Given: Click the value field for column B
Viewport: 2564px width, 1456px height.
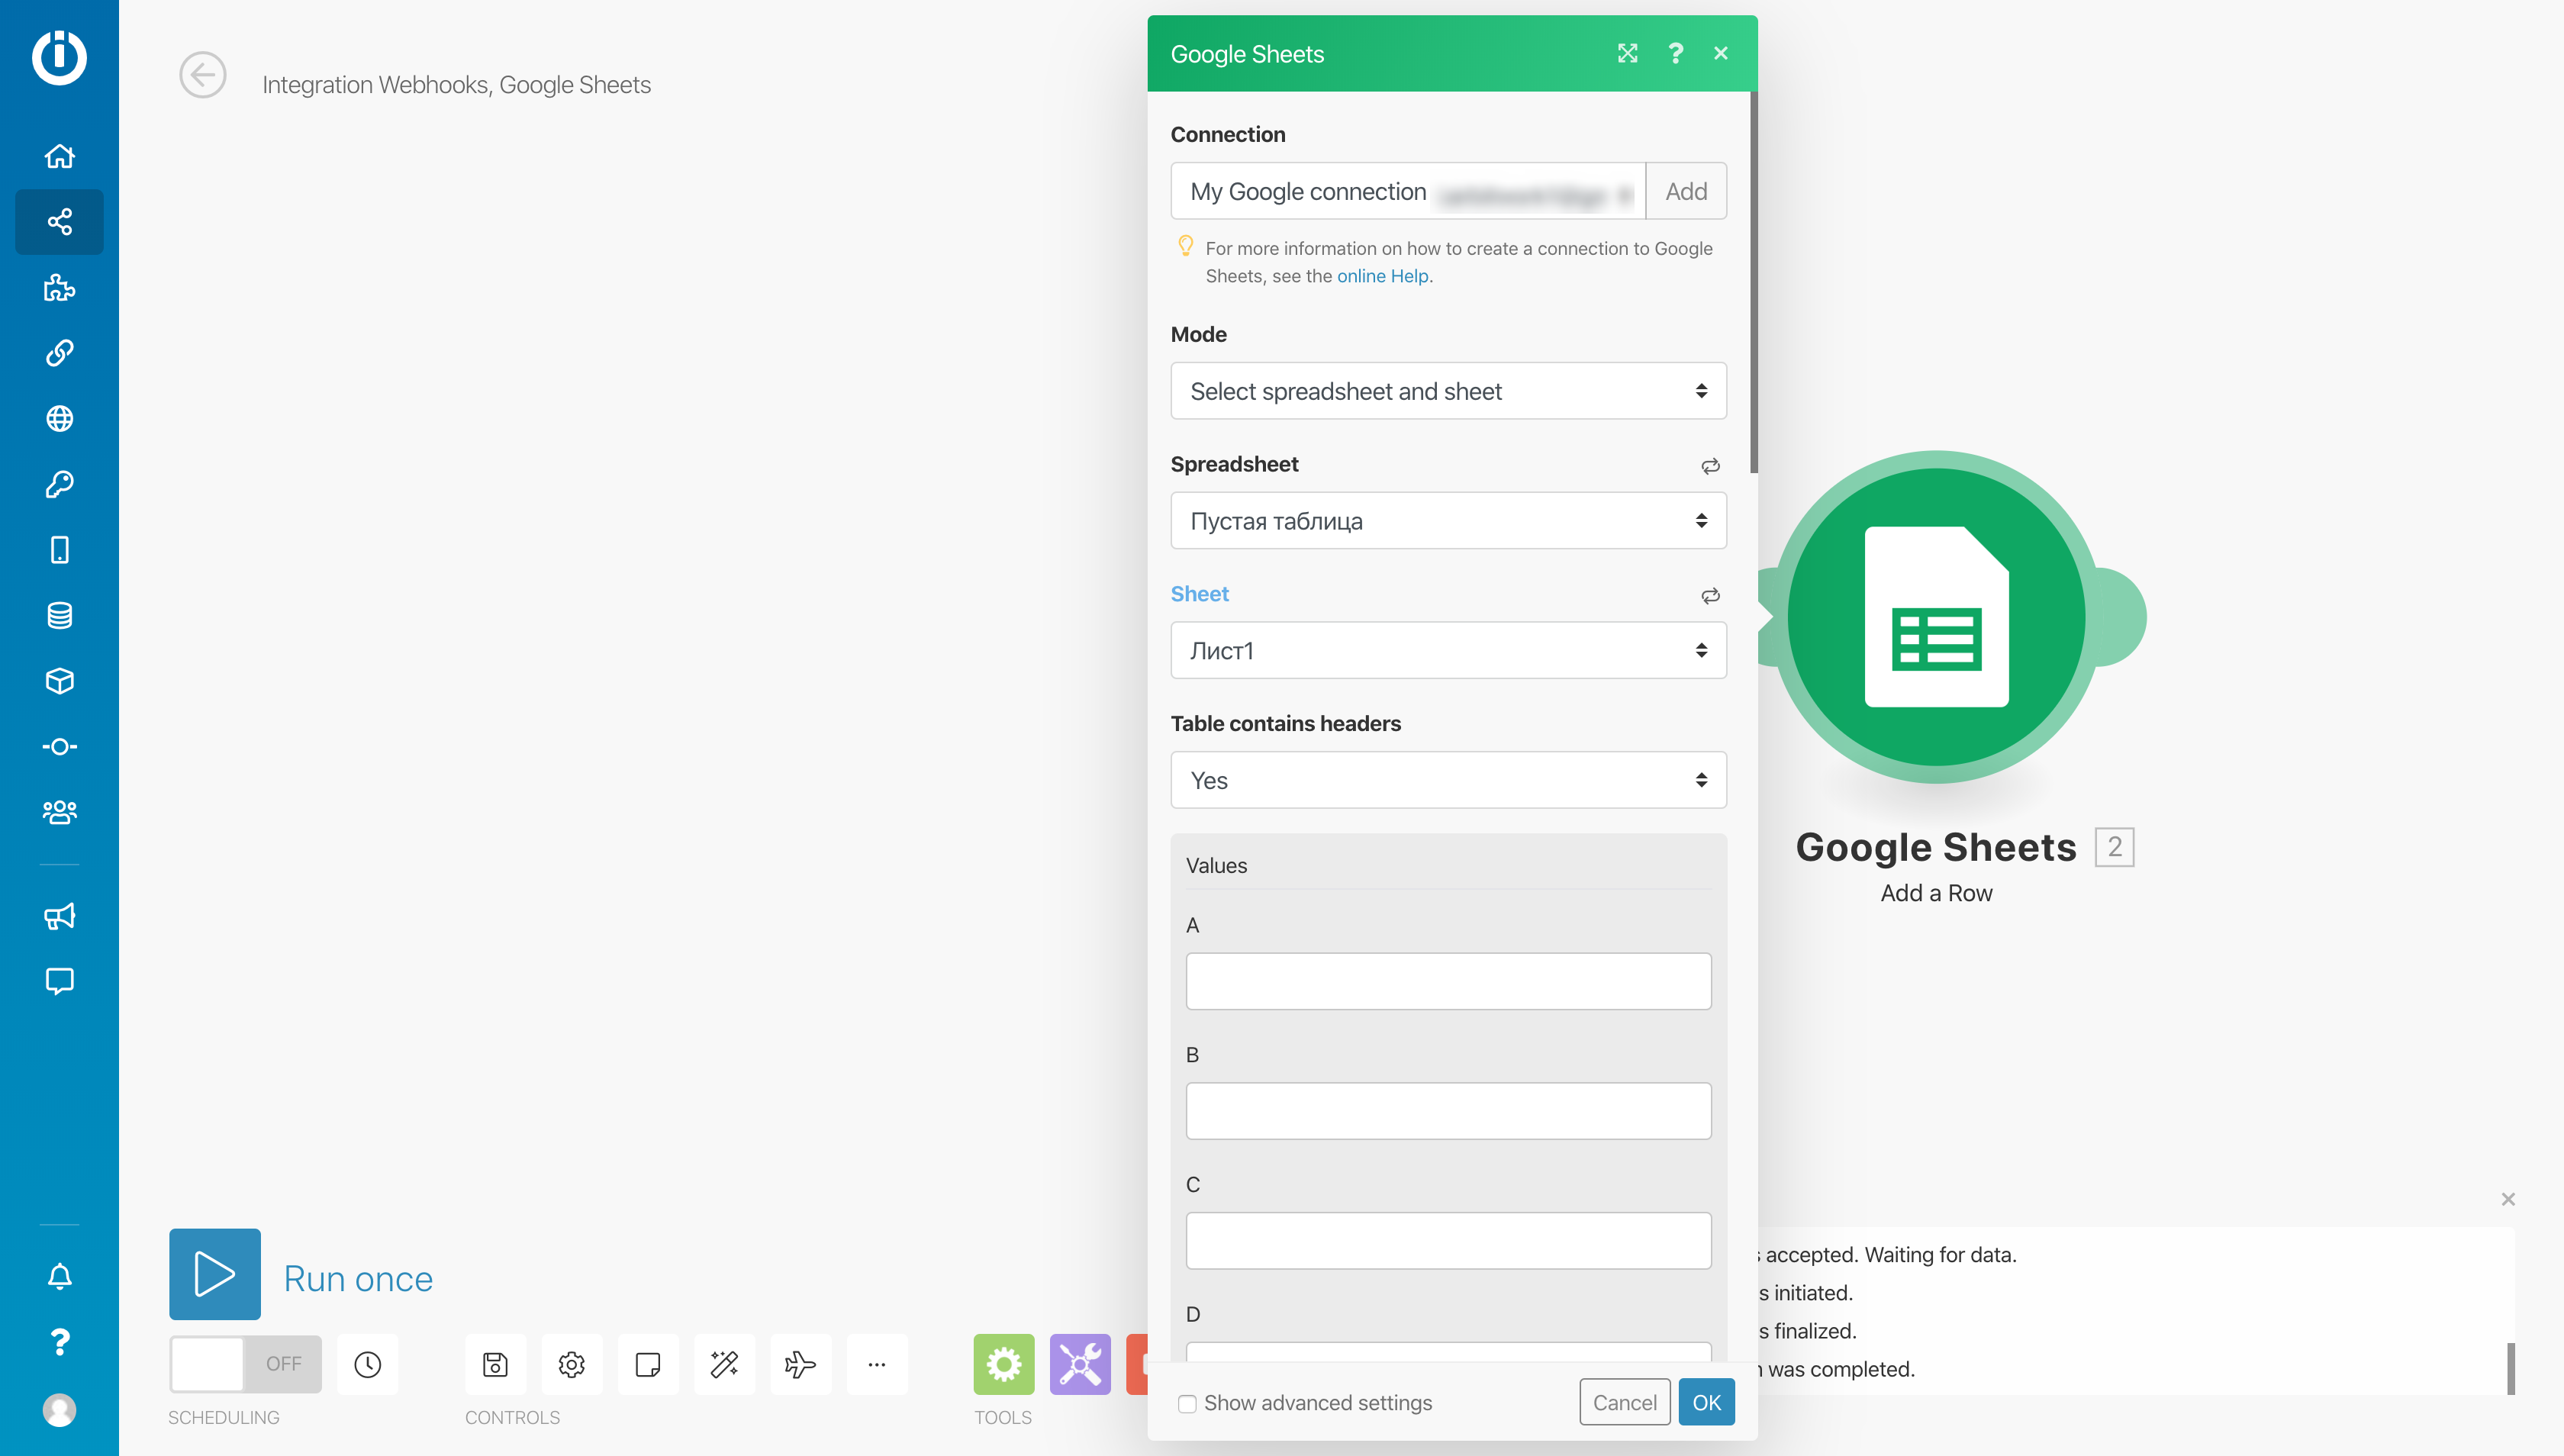Looking at the screenshot, I should coord(1448,1111).
